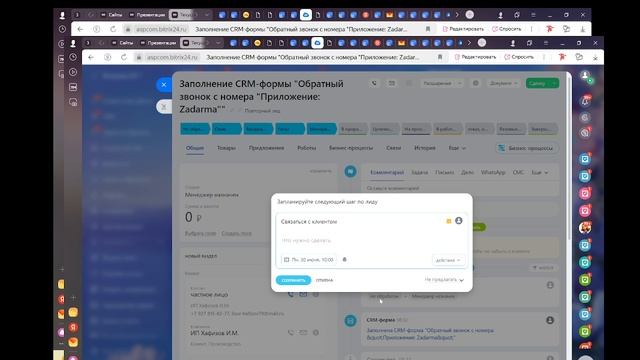Click the bell reminder icon in the dialog
The image size is (640, 360).
344,260
